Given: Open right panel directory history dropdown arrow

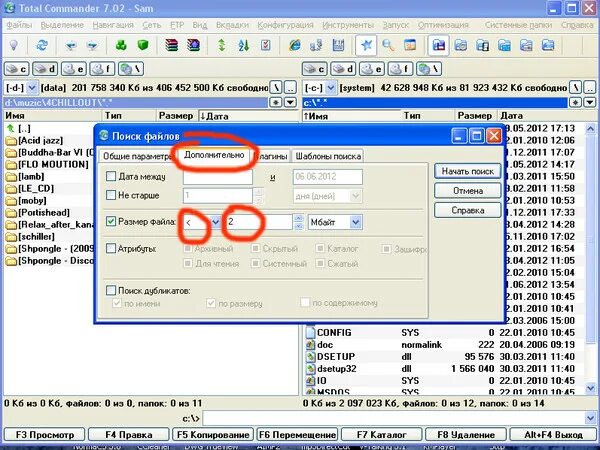Looking at the screenshot, I should coord(590,102).
